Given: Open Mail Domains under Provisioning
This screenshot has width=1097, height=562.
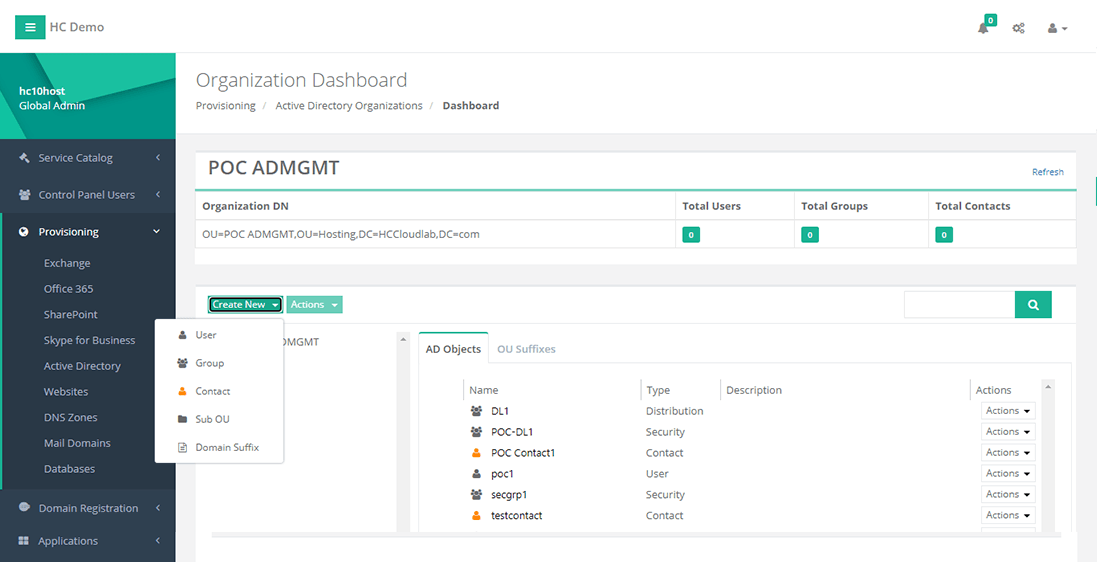Looking at the screenshot, I should (77, 443).
